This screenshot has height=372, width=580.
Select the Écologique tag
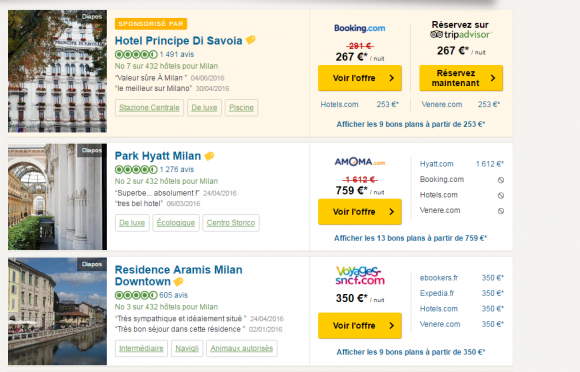point(176,223)
